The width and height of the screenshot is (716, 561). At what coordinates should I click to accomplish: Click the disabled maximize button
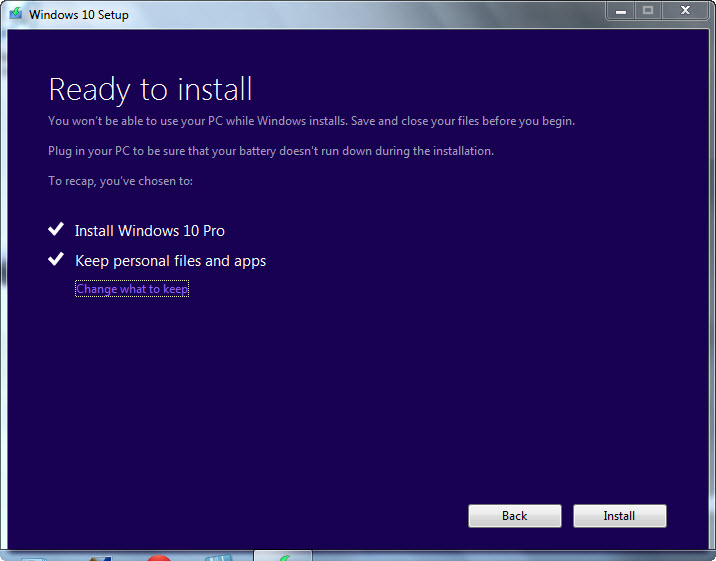click(648, 11)
